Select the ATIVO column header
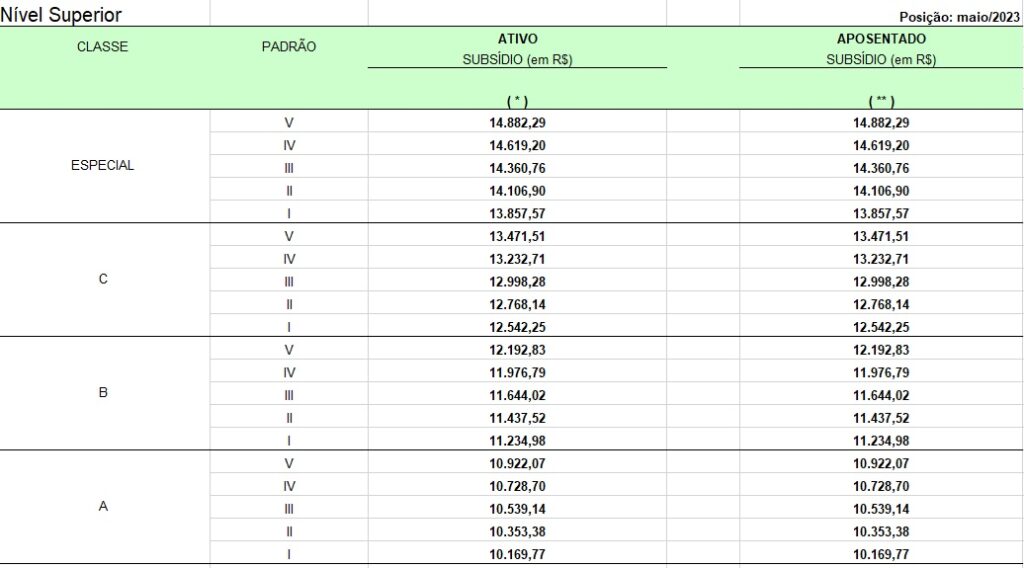Viewport: 1024px width, 568px height. pos(517,39)
